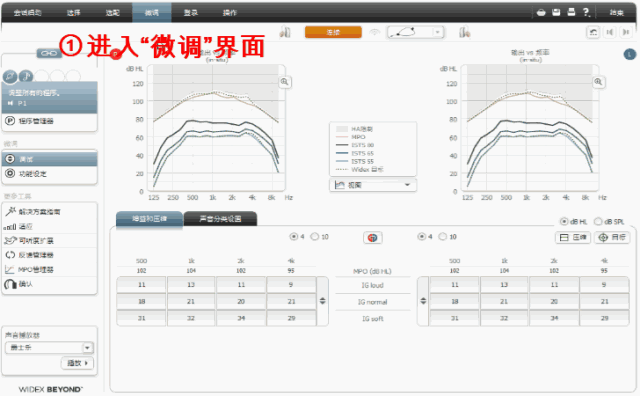Click right IG normal 500 Hz cell 18
The image size is (640, 396).
pos(454,301)
